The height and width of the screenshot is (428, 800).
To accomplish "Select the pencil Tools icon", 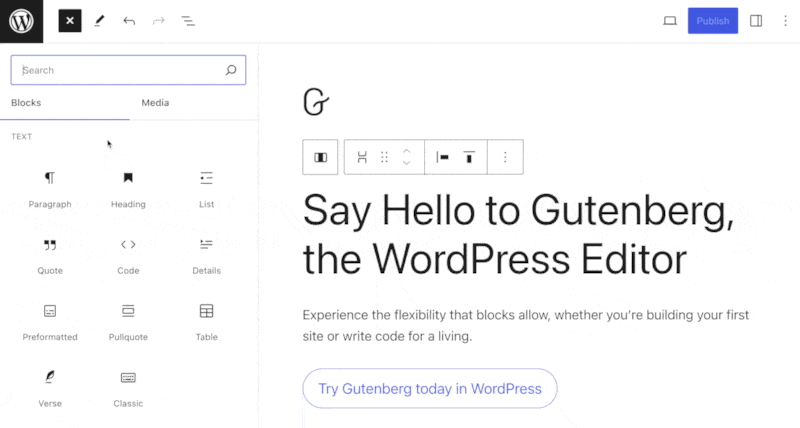I will pos(99,21).
